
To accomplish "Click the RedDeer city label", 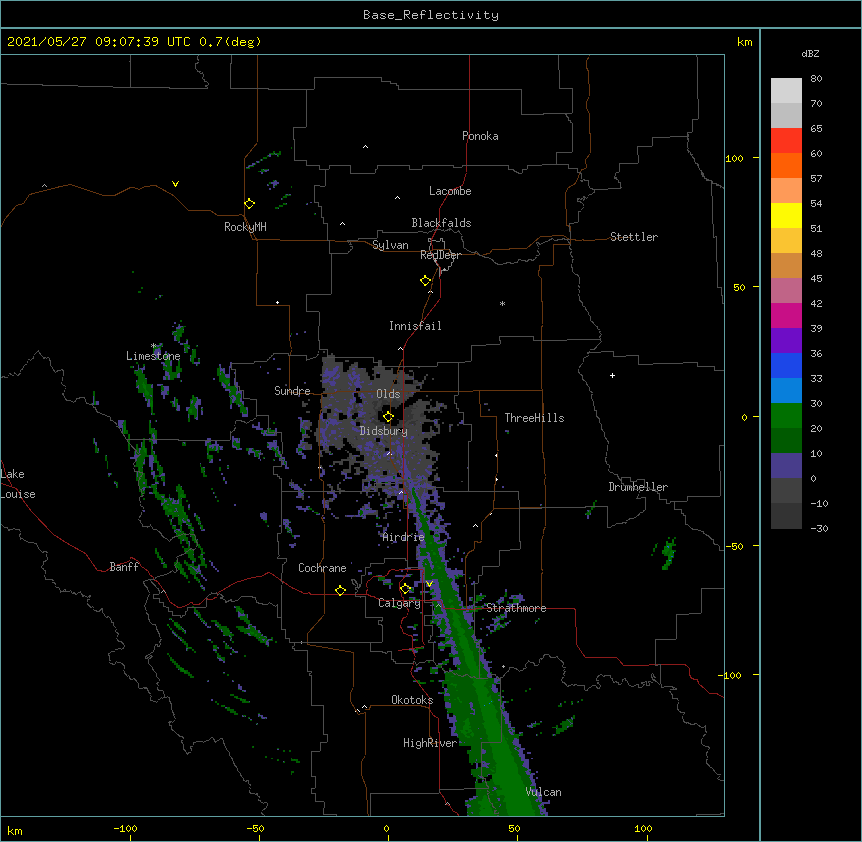I will point(440,255).
